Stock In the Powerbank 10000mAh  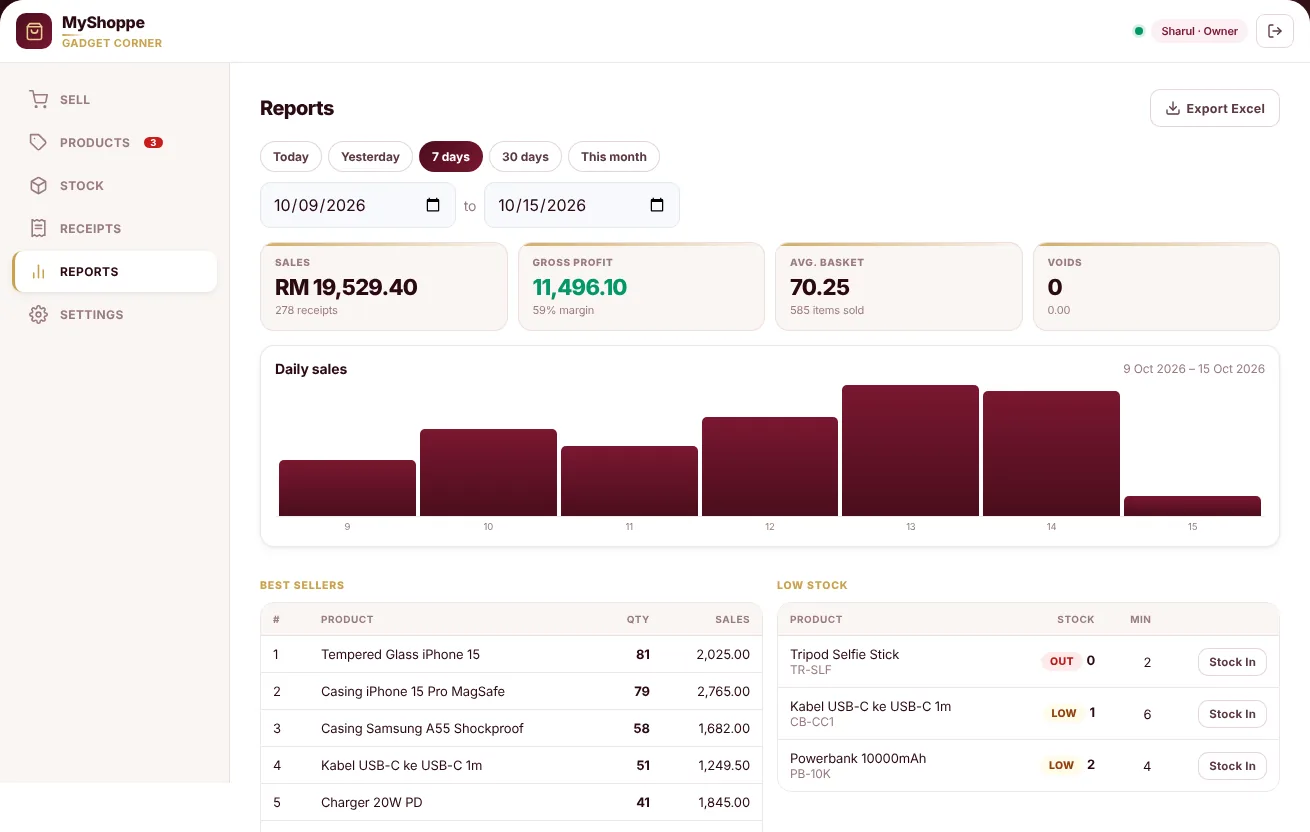click(1232, 766)
